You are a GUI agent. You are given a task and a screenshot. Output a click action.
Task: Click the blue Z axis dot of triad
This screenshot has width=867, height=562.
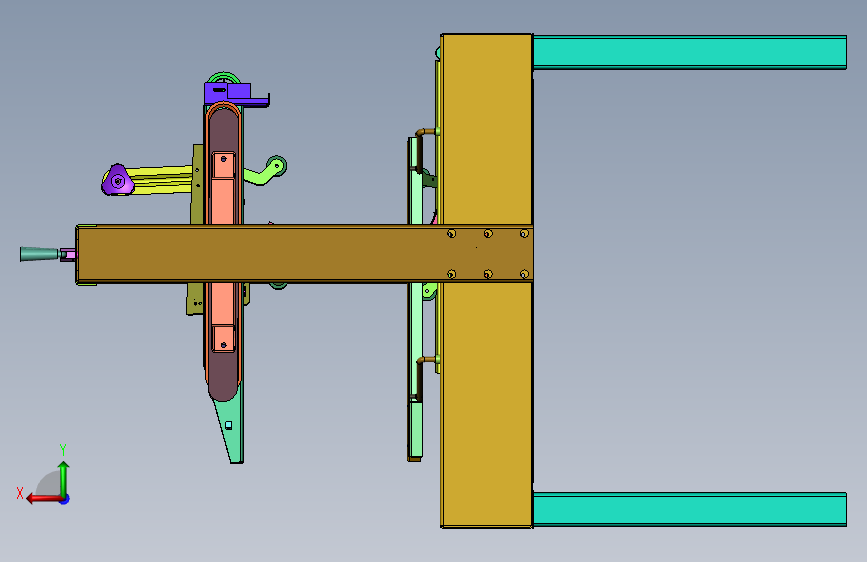click(x=65, y=499)
